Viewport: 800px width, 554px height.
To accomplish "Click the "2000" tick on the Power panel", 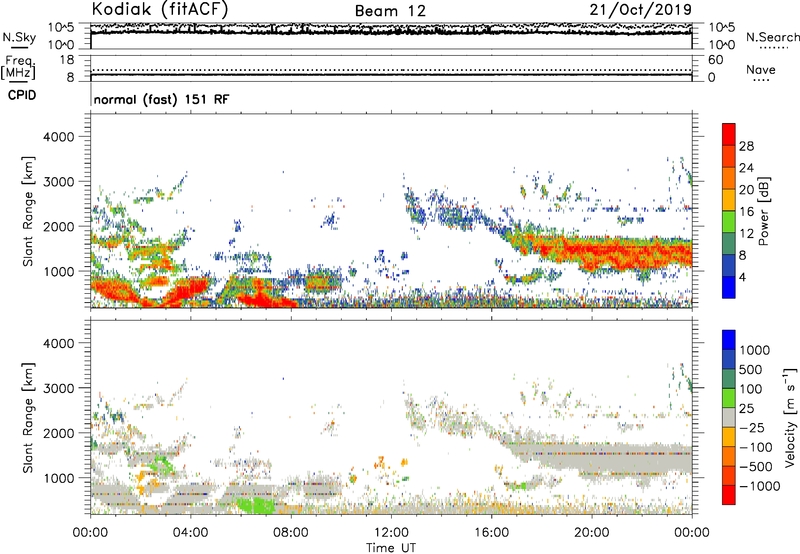I will 58,226.
